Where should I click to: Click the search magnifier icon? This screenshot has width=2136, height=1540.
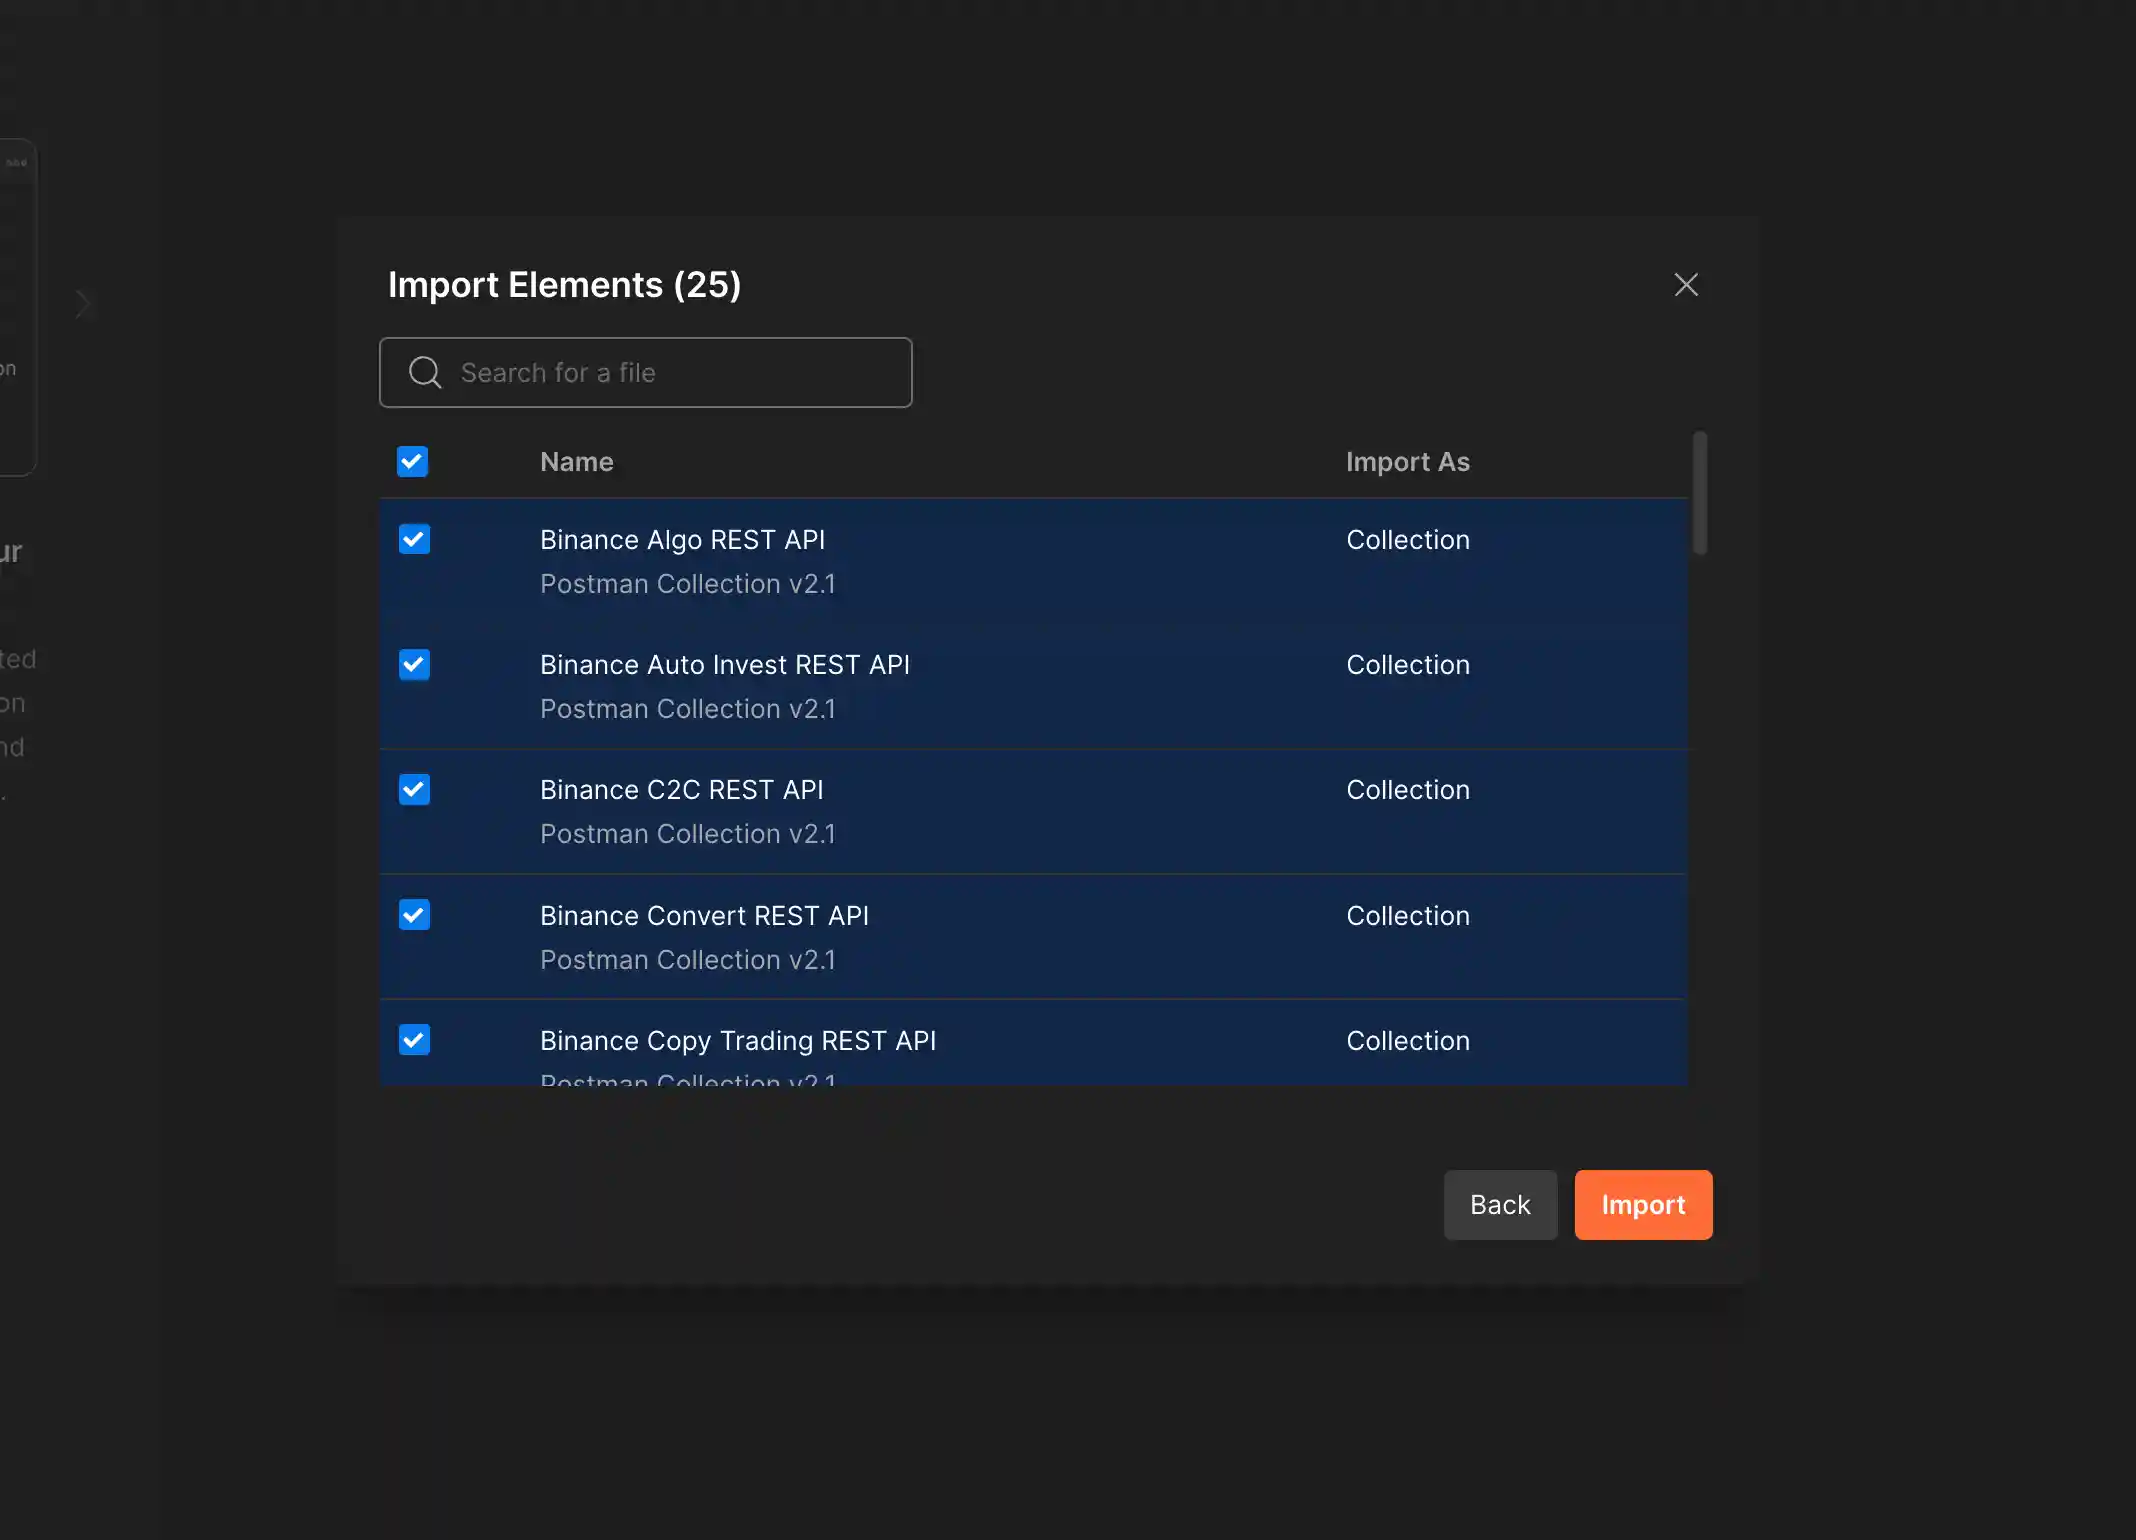point(424,372)
